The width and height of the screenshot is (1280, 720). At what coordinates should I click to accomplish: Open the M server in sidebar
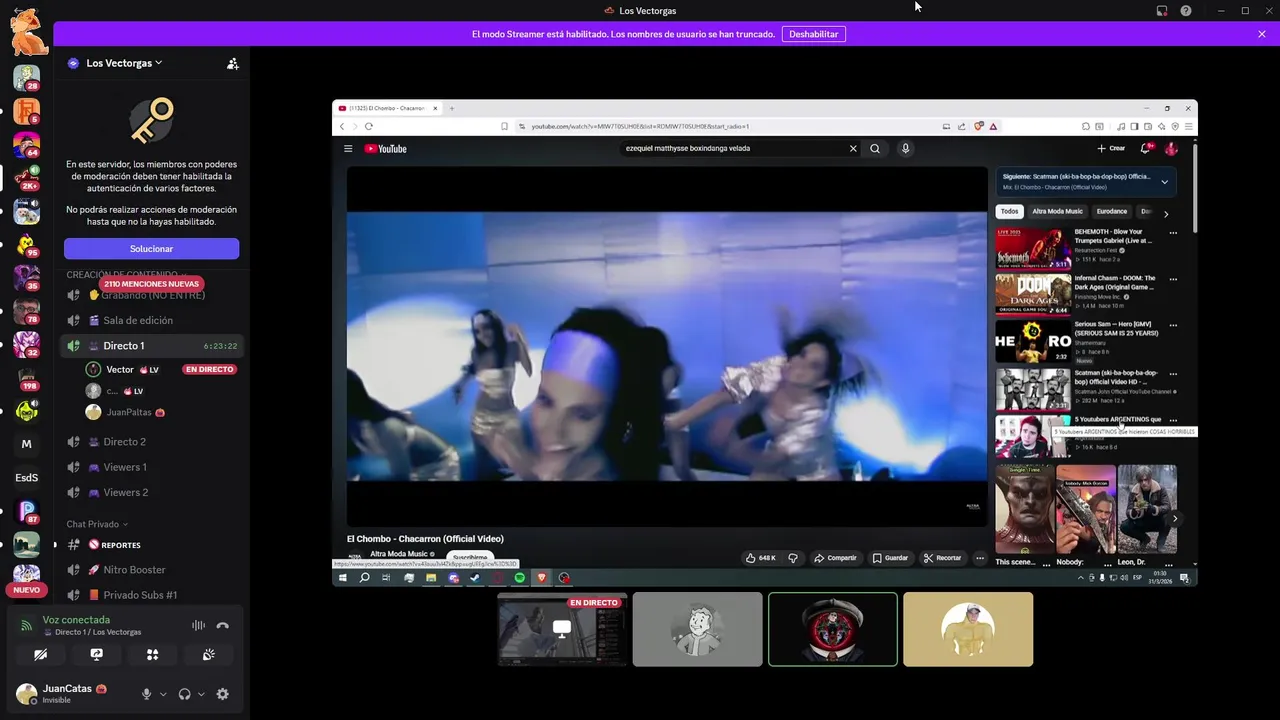click(x=27, y=444)
